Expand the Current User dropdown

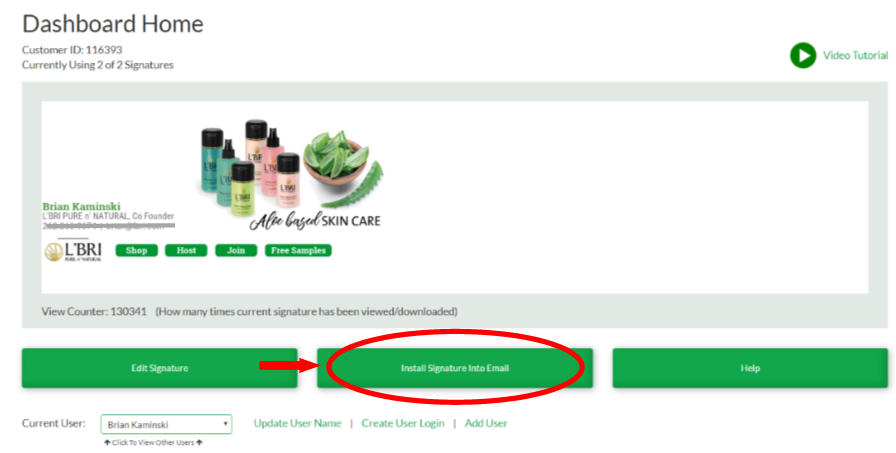pyautogui.click(x=166, y=424)
